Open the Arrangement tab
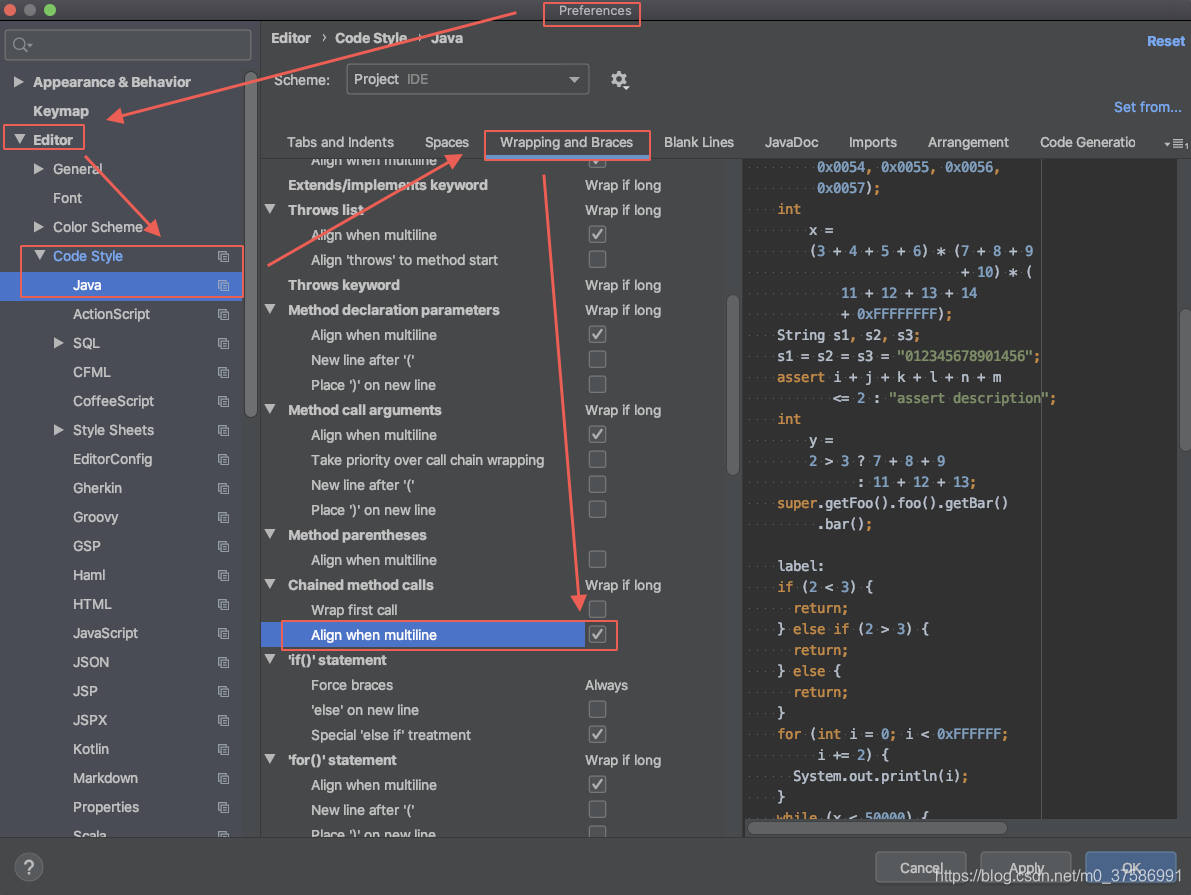The height and width of the screenshot is (895, 1191). (x=968, y=142)
